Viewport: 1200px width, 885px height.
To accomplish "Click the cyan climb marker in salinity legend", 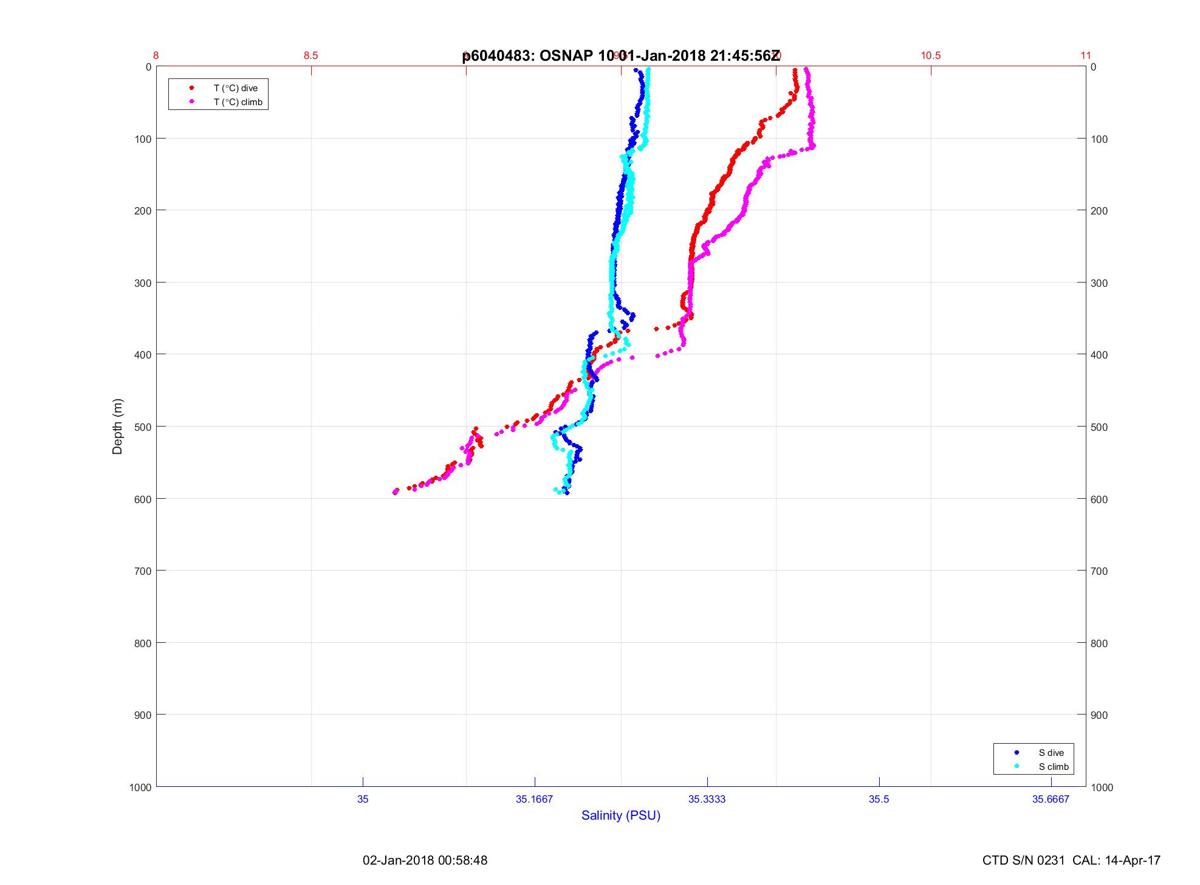I will 1017,766.
